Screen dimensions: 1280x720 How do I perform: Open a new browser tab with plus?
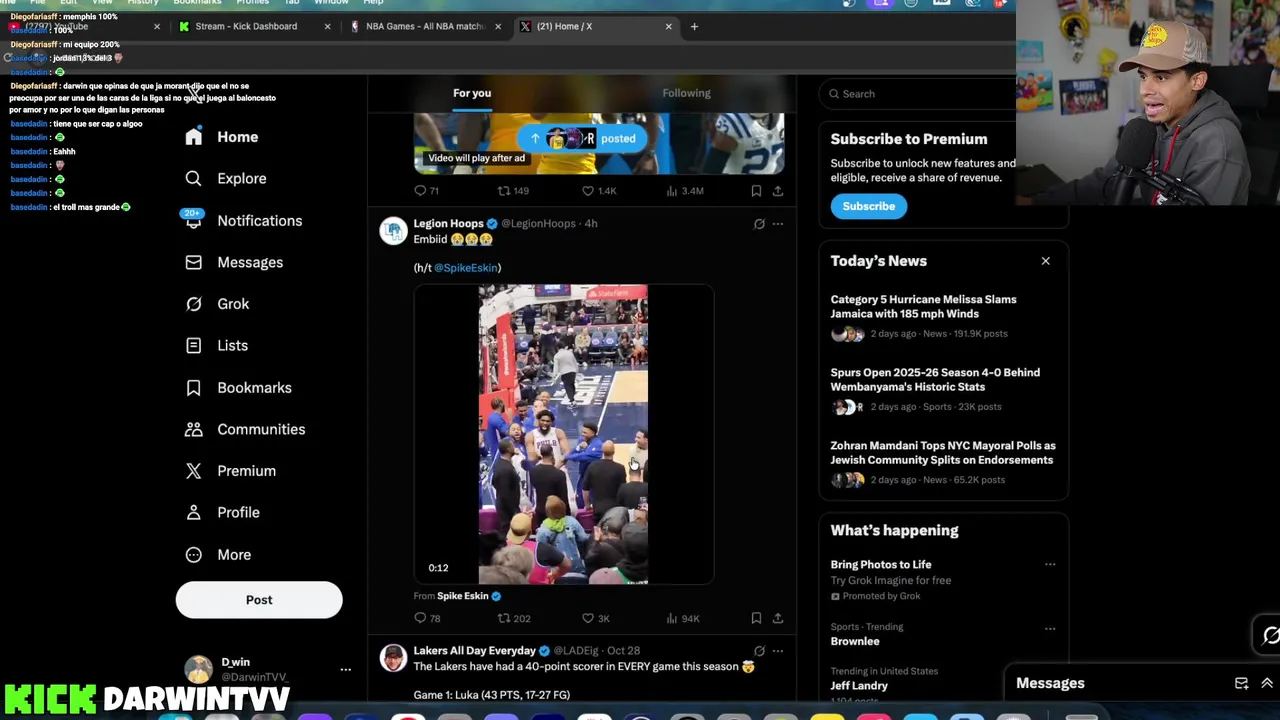694,27
